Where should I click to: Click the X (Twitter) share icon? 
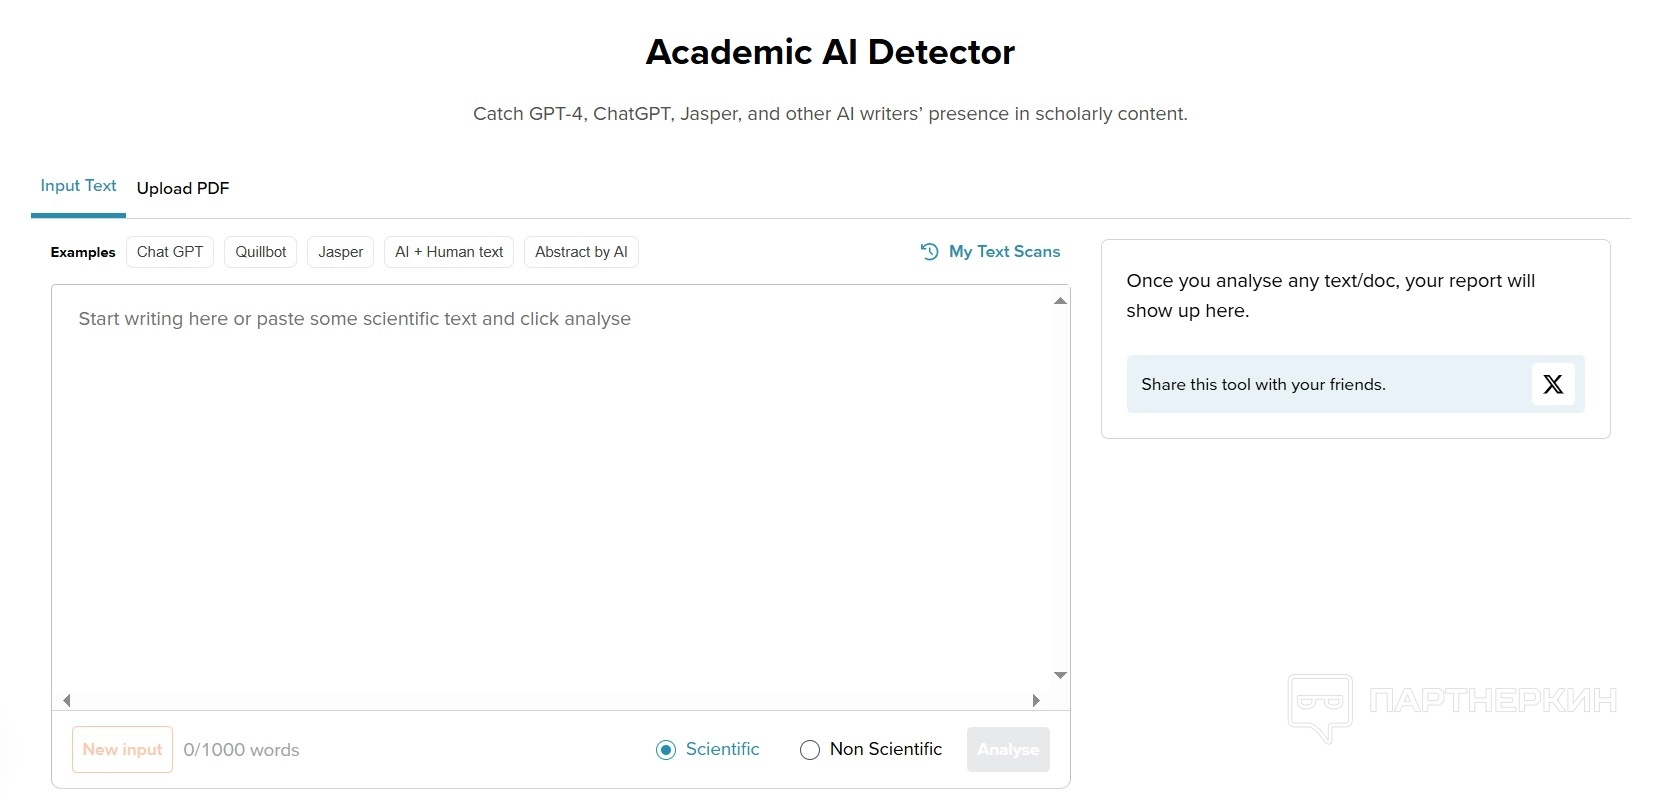click(x=1552, y=384)
